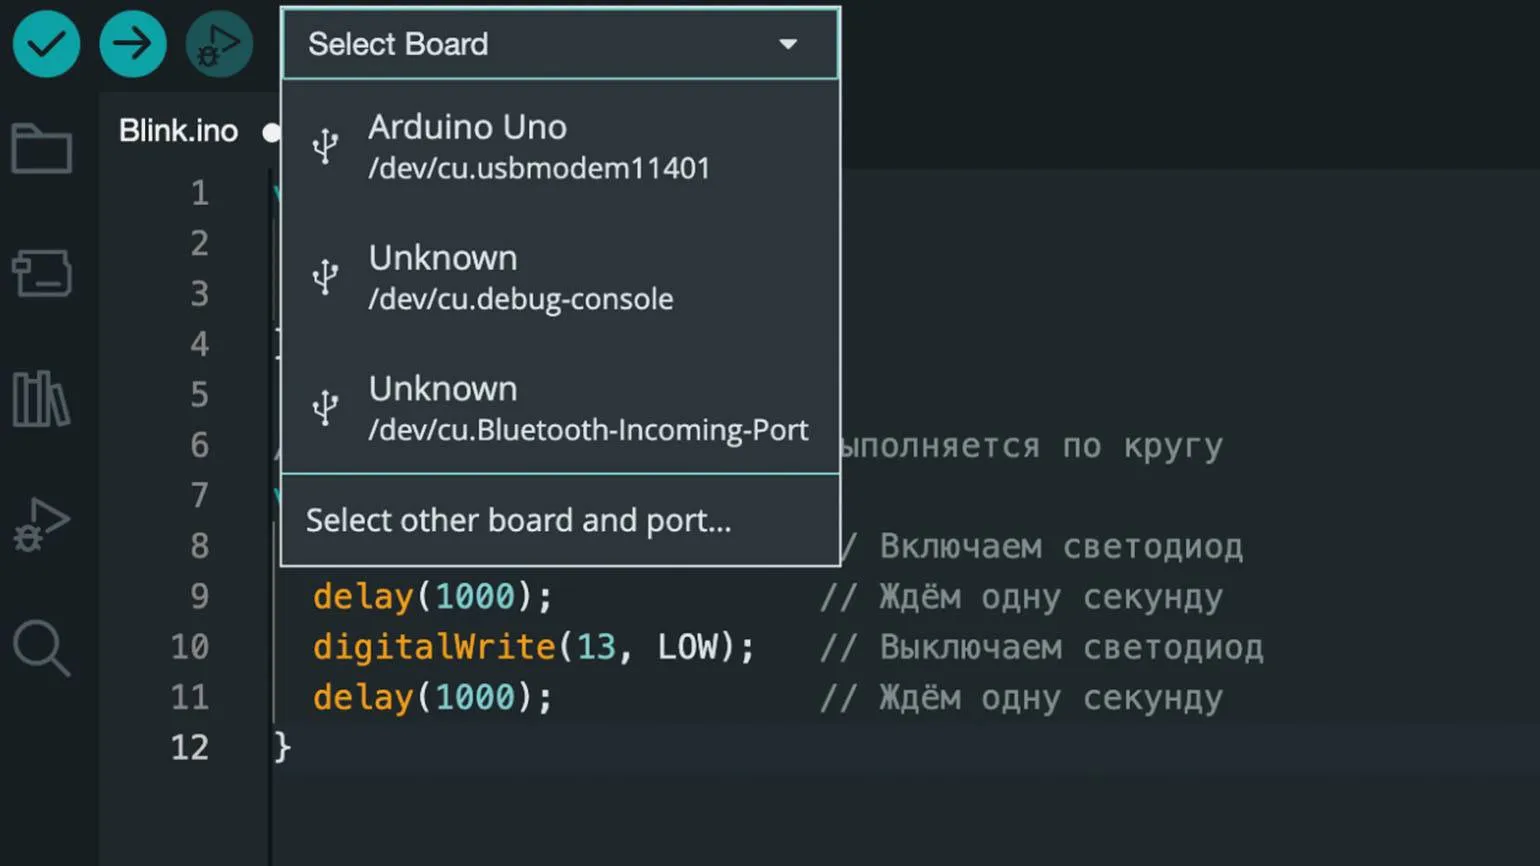Open the Sketchbook folder icon
This screenshot has width=1540, height=866.
coord(42,148)
